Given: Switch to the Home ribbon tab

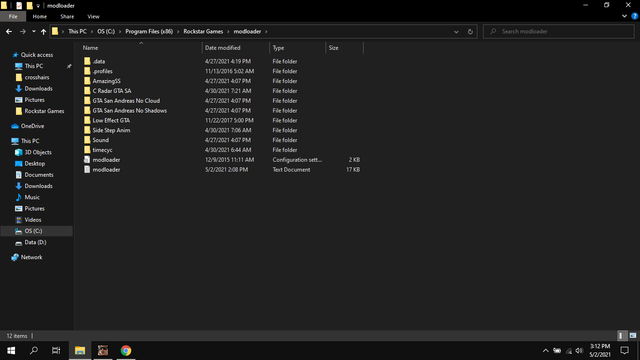Looking at the screenshot, I should point(40,17).
